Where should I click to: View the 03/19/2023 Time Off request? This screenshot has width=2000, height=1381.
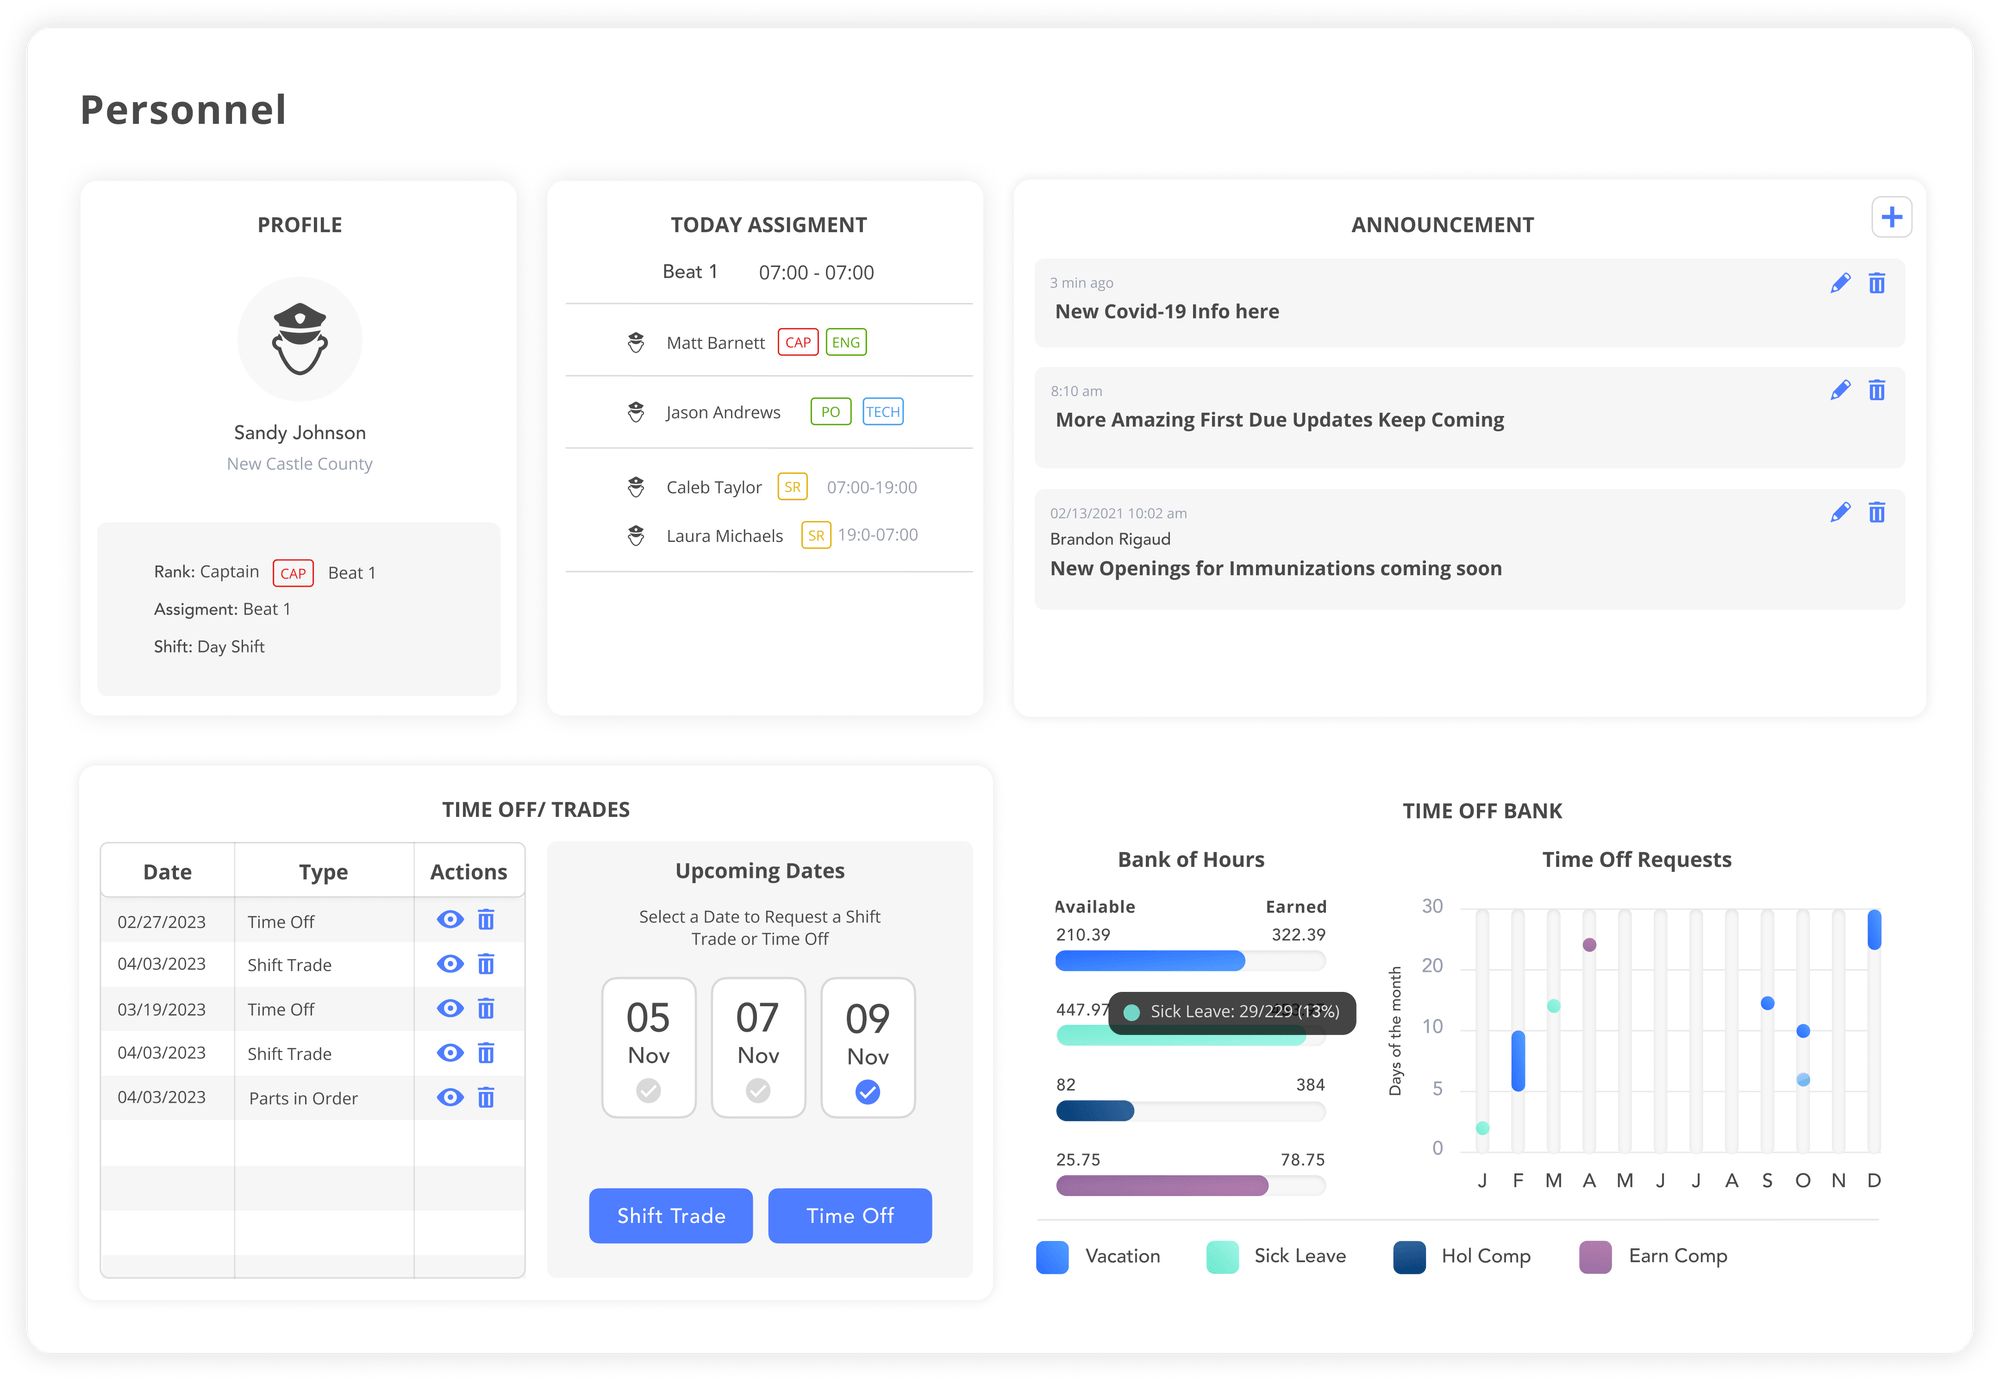coord(450,1008)
